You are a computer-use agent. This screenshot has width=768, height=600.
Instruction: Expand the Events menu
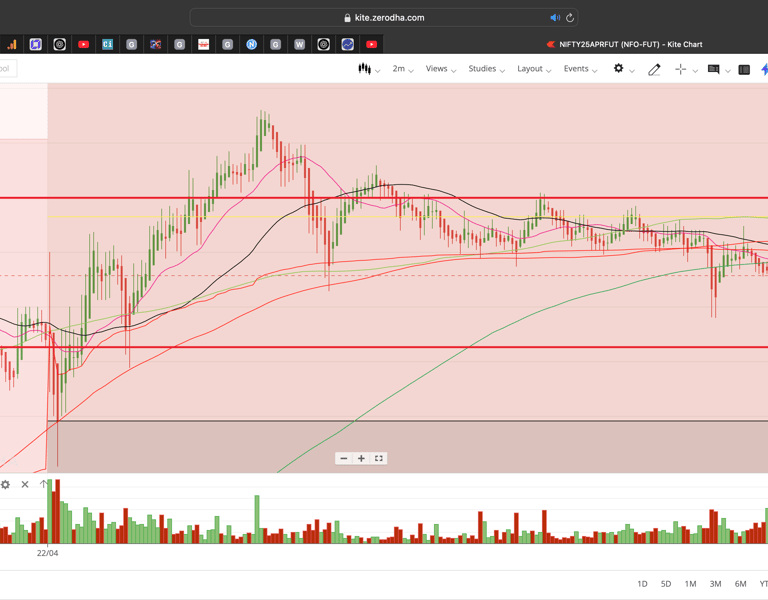580,69
